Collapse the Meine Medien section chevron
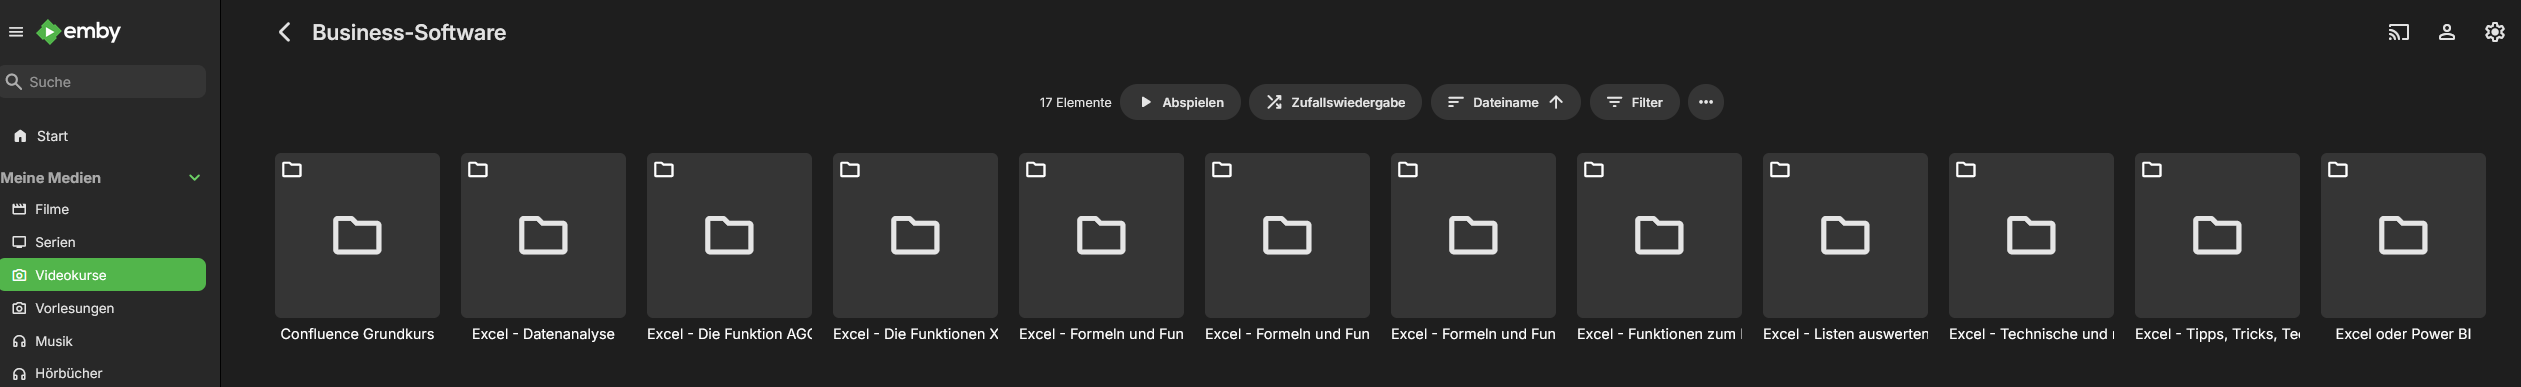 195,178
